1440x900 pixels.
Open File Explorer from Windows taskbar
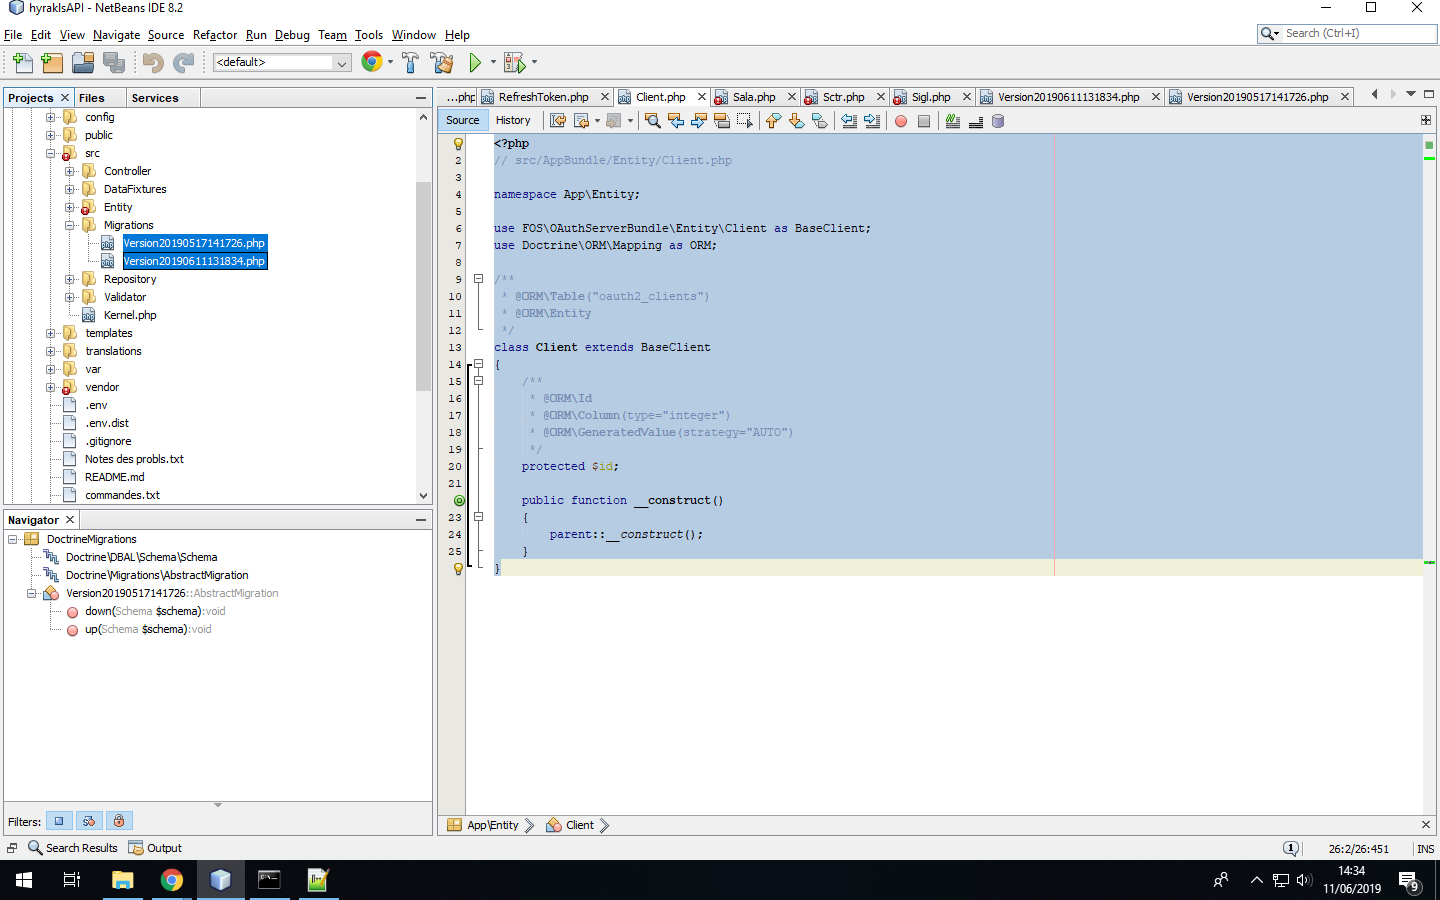pyautogui.click(x=122, y=880)
